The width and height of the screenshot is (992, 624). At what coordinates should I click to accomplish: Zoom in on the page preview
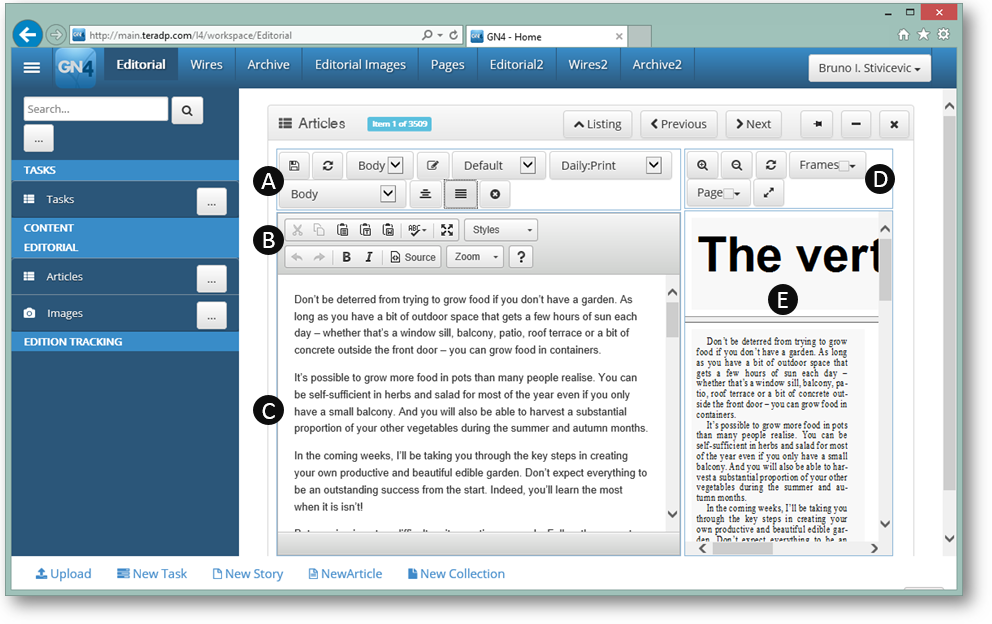702,165
